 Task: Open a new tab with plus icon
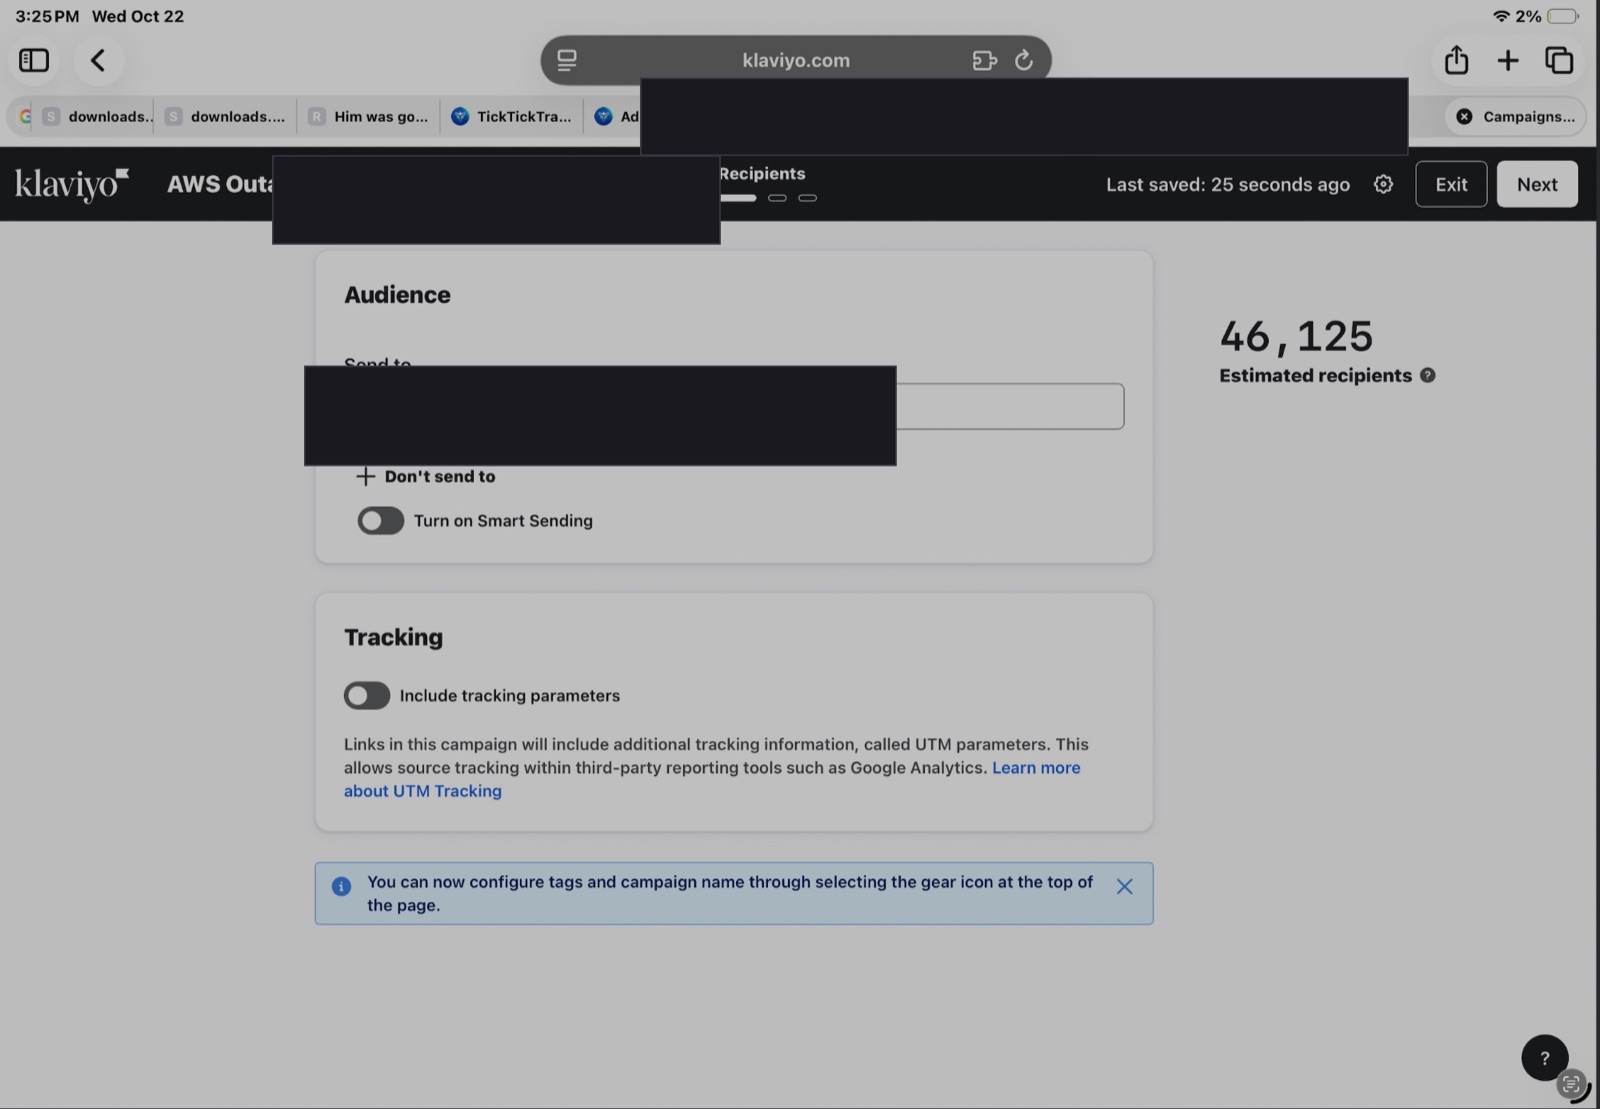[x=1508, y=60]
